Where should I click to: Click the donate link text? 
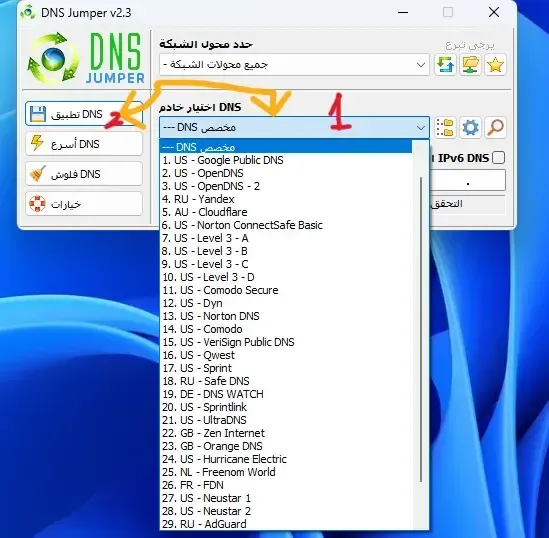click(x=470, y=46)
